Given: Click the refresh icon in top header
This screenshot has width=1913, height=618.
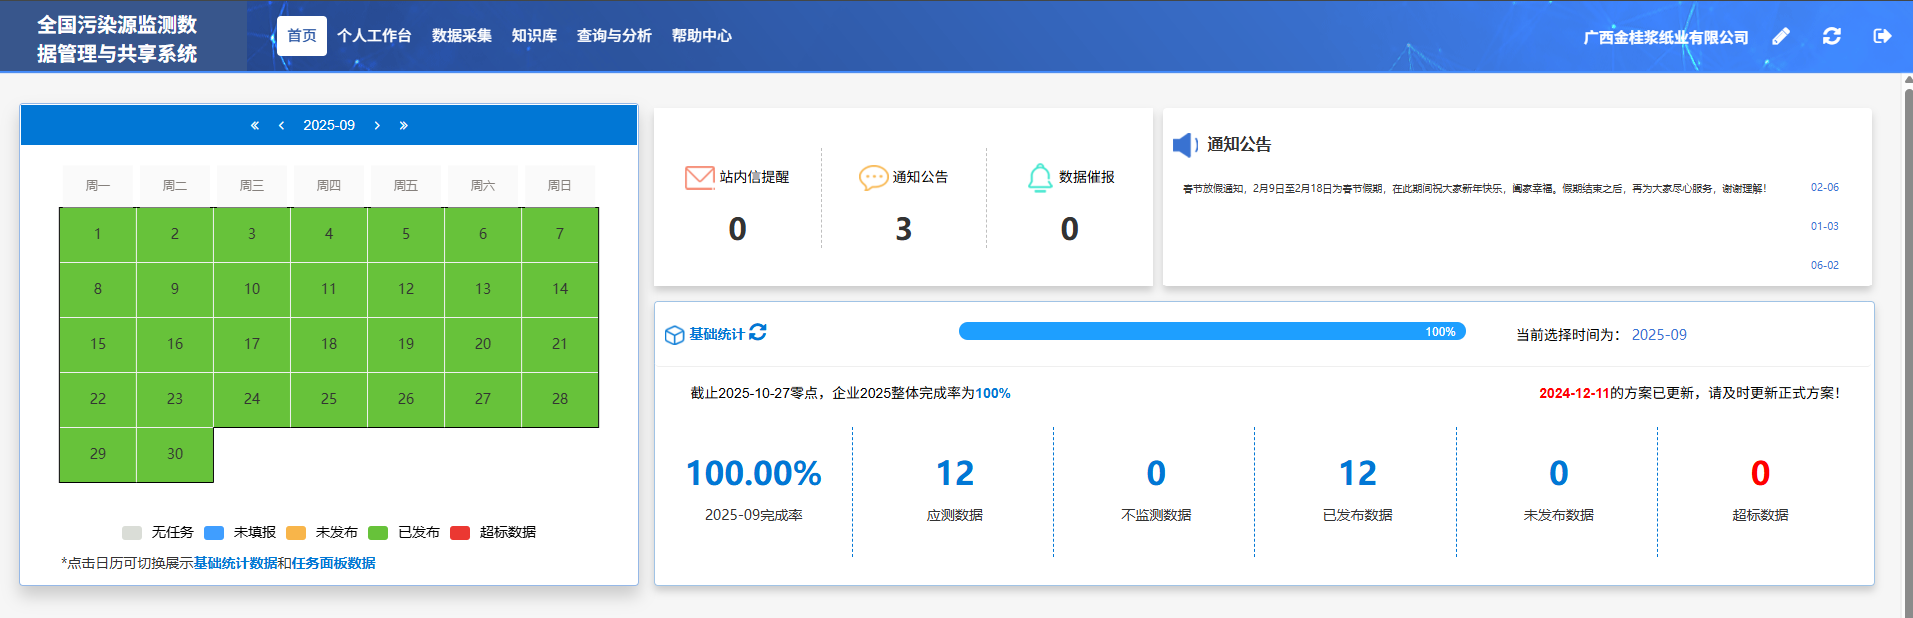Looking at the screenshot, I should point(1831,37).
